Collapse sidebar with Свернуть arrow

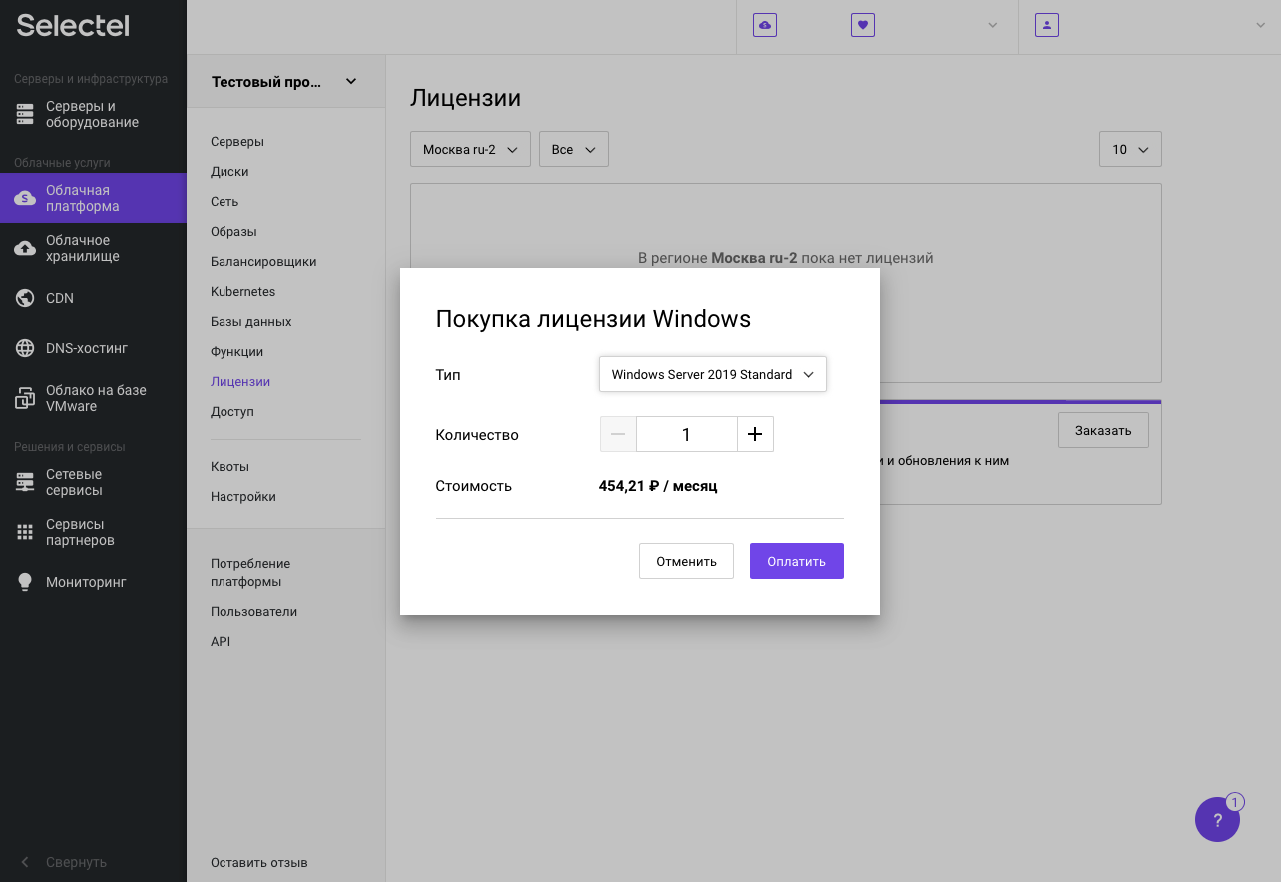[x=25, y=862]
